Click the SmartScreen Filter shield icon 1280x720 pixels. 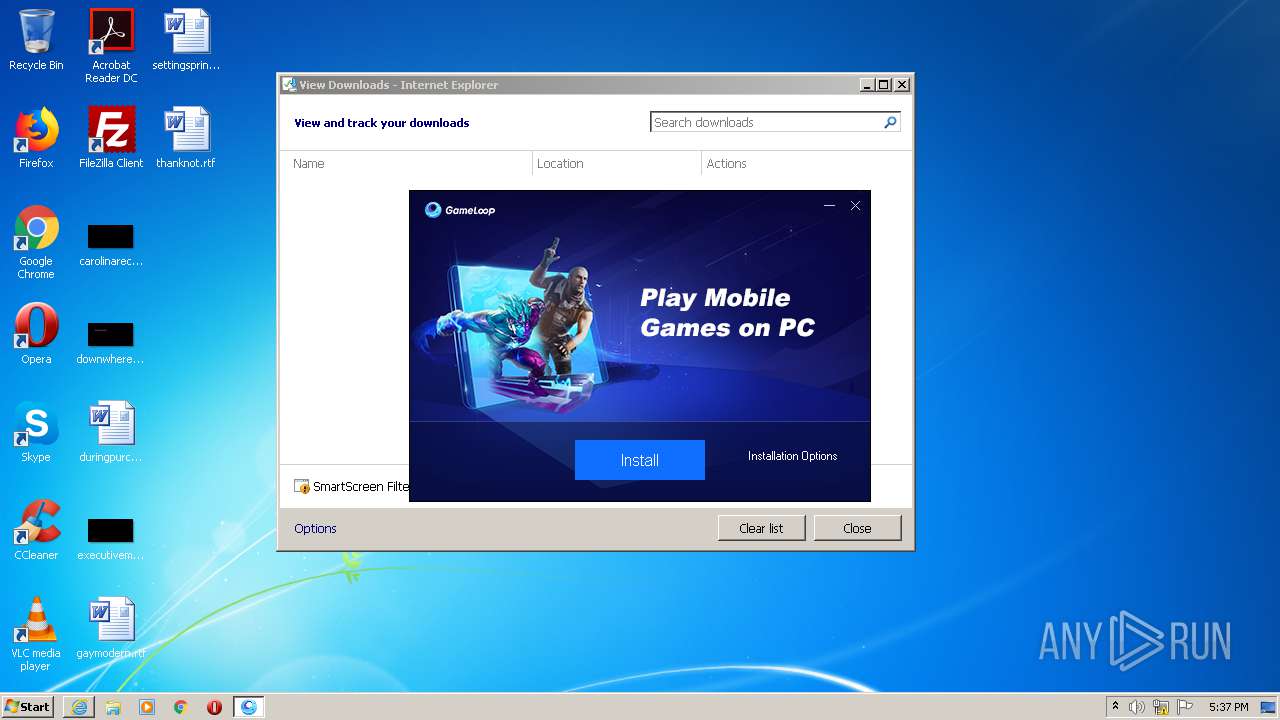coord(302,487)
